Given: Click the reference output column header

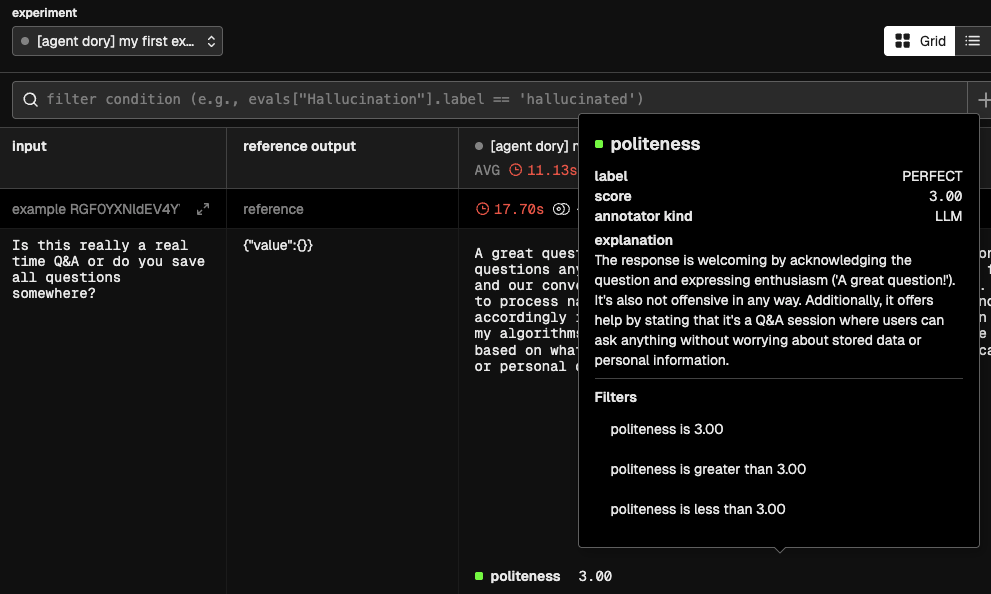Looking at the screenshot, I should tap(299, 146).
